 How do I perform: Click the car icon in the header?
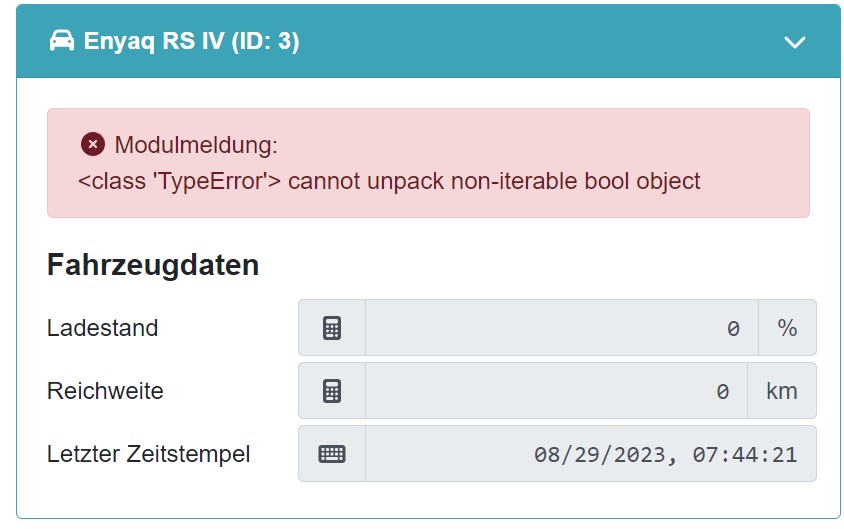[62, 41]
